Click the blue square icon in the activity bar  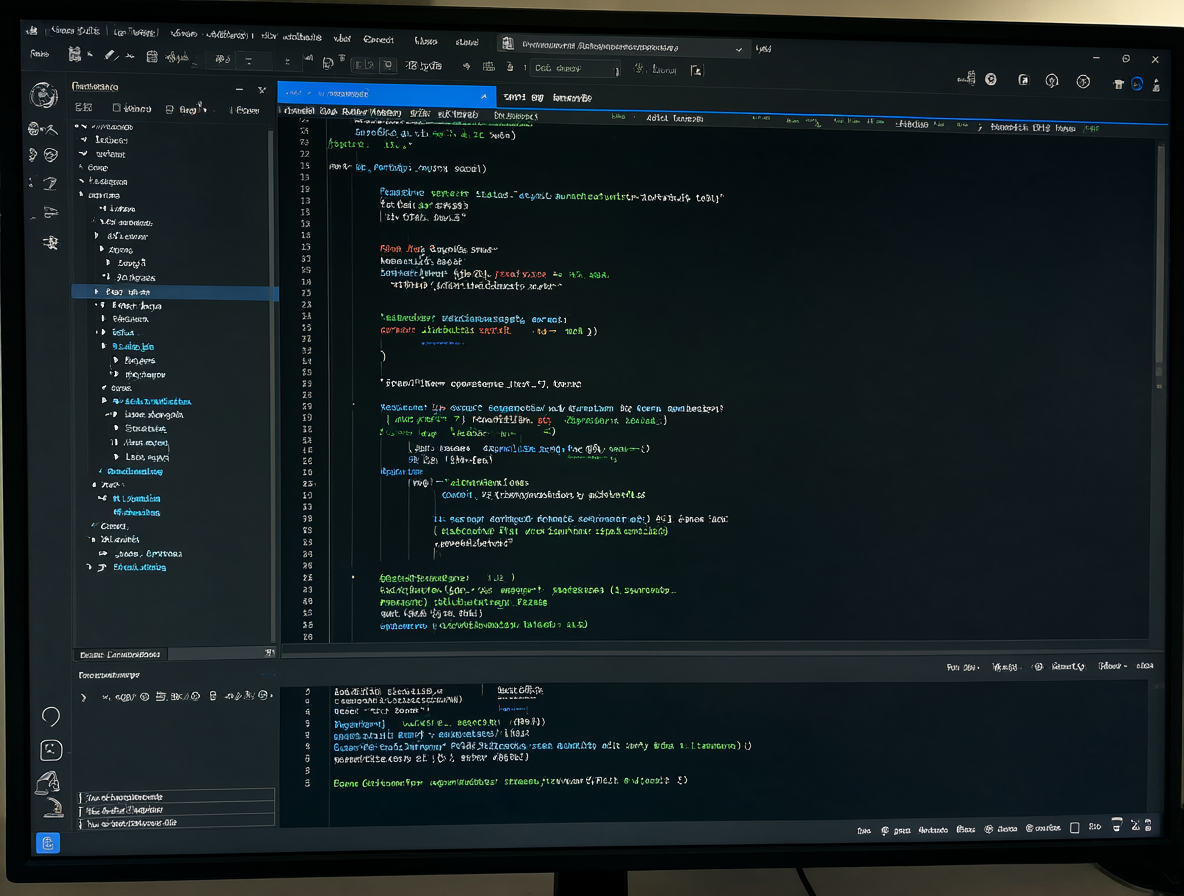click(x=48, y=842)
